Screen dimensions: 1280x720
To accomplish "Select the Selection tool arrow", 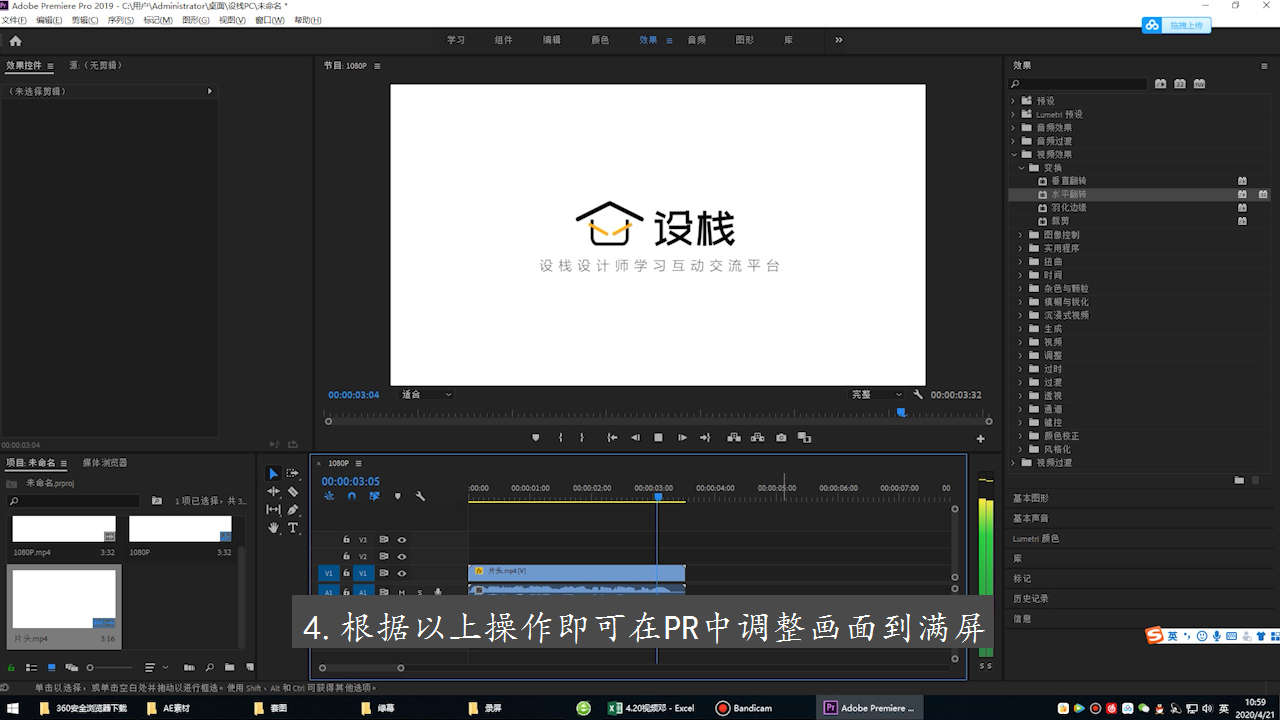I will point(273,473).
